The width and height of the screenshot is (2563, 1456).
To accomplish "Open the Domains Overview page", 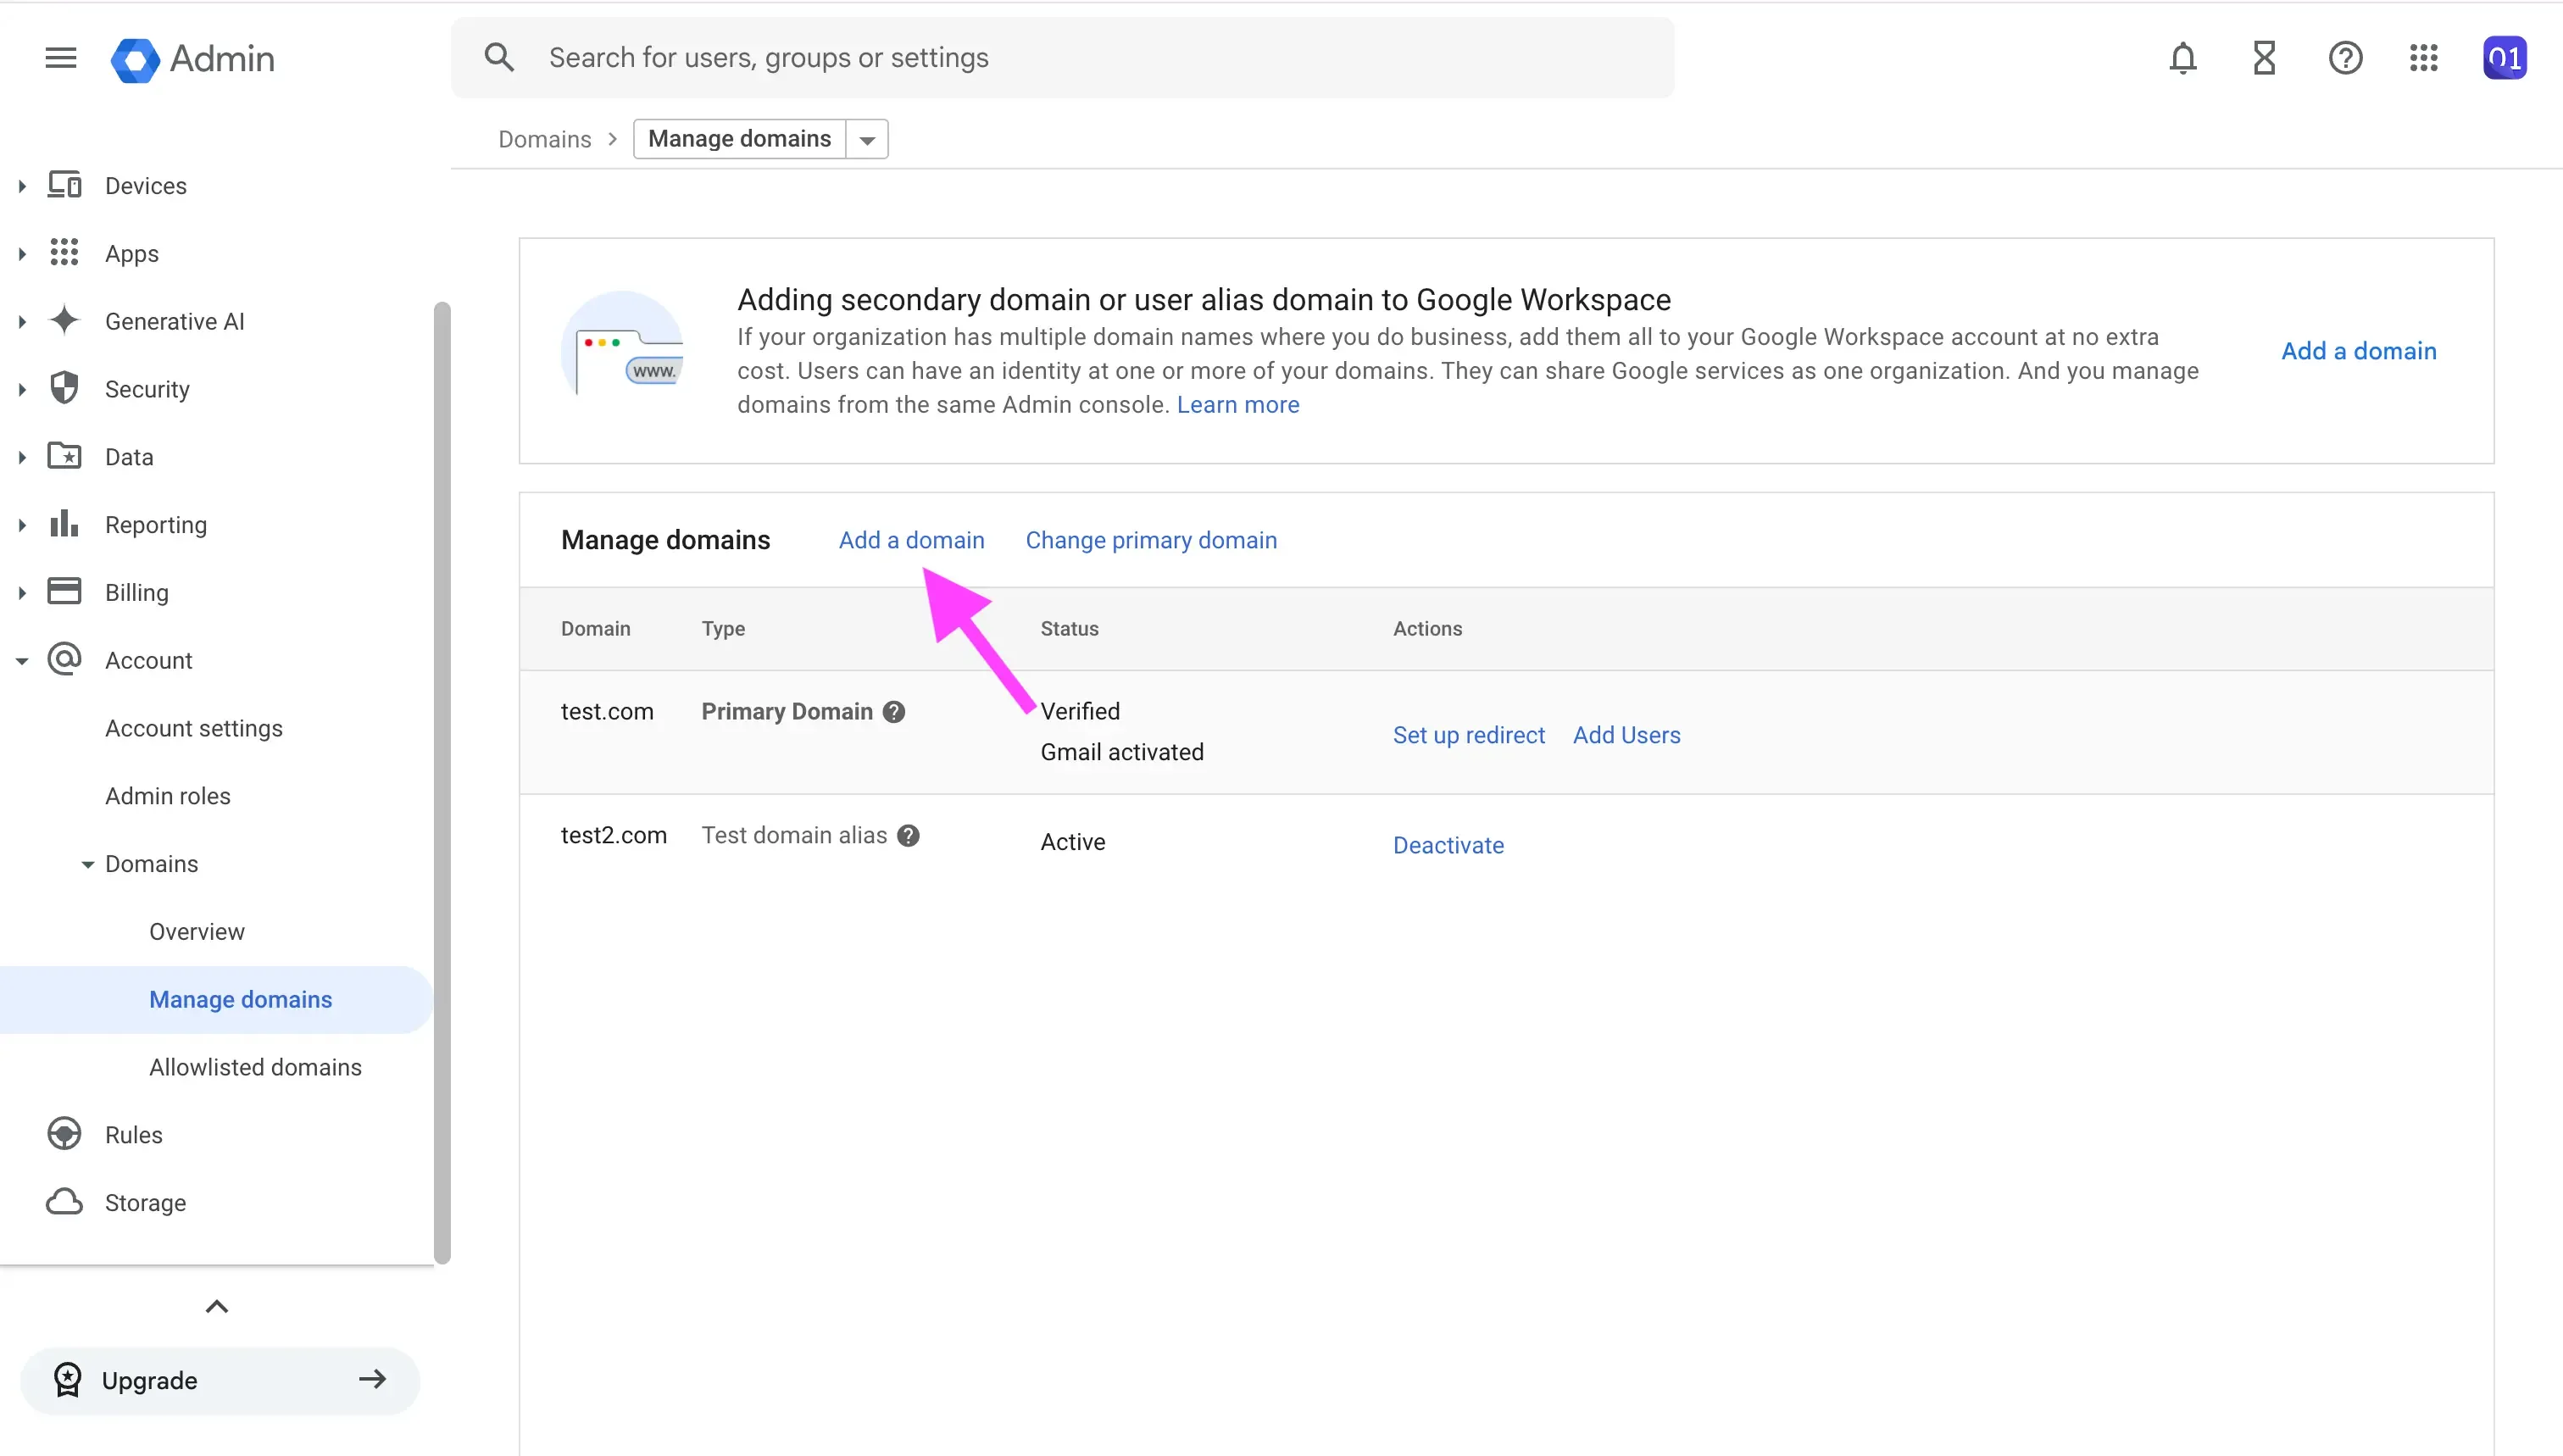I will [196, 931].
